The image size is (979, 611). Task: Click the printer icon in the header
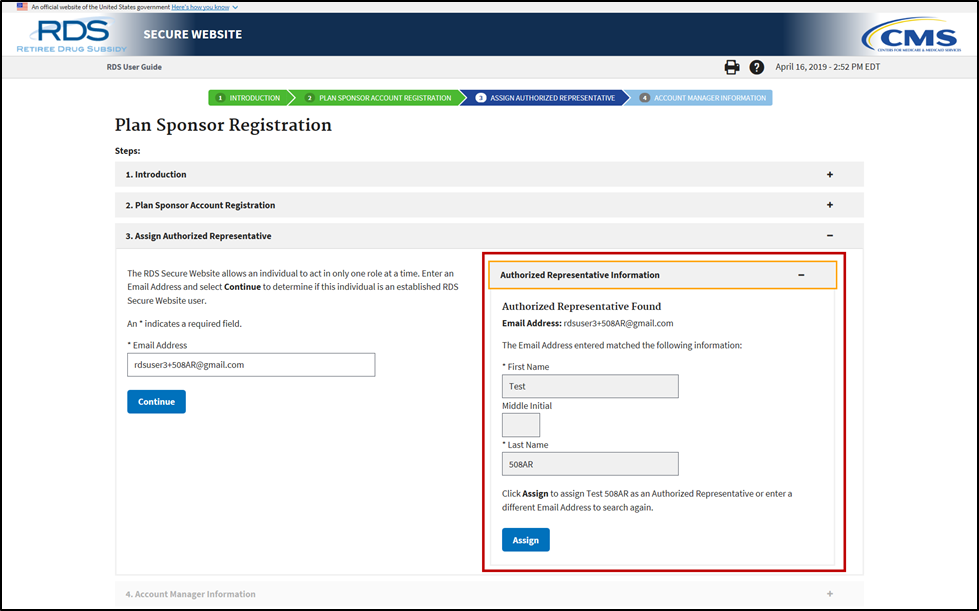point(731,67)
